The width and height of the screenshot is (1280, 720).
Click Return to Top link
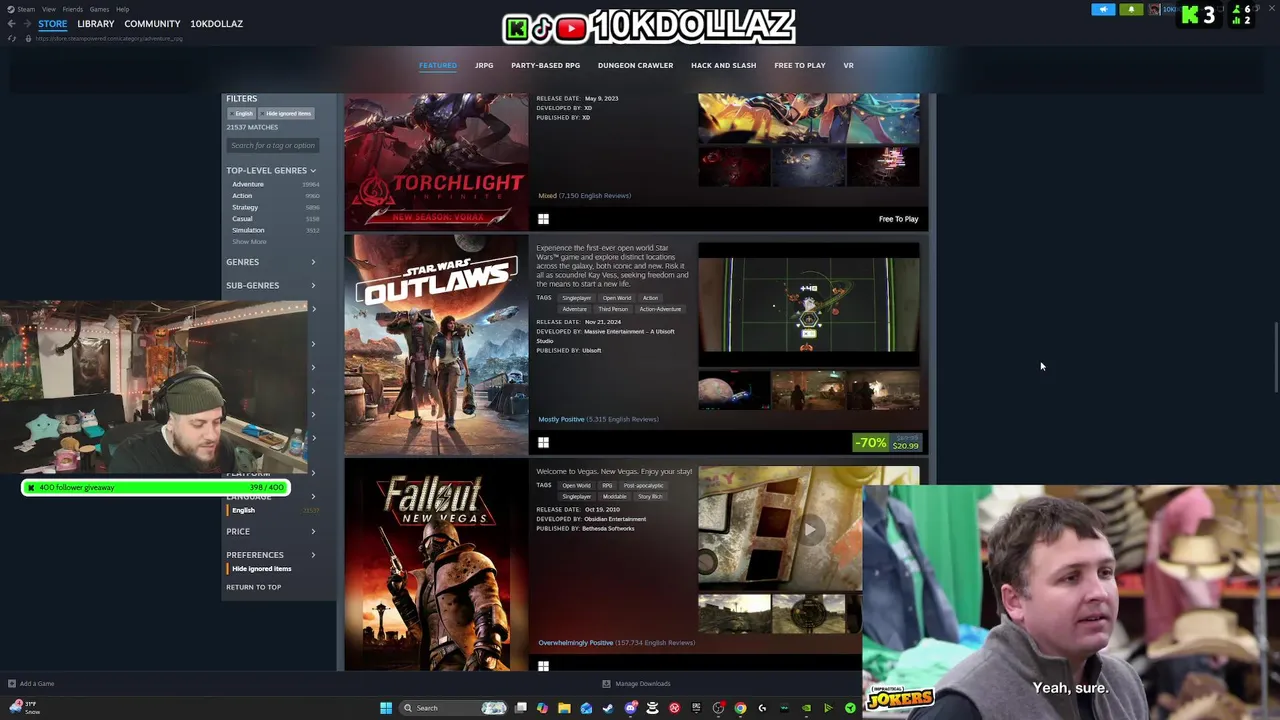click(253, 587)
